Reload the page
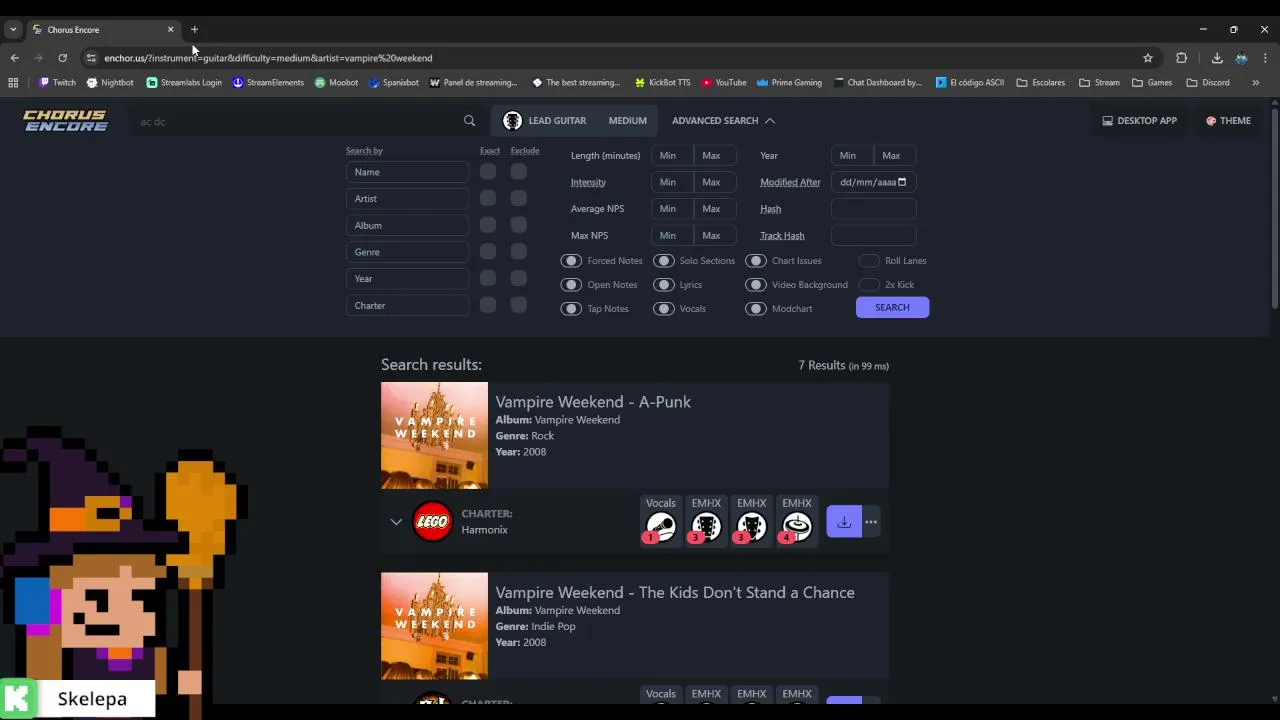This screenshot has width=1280, height=720. click(x=62, y=58)
